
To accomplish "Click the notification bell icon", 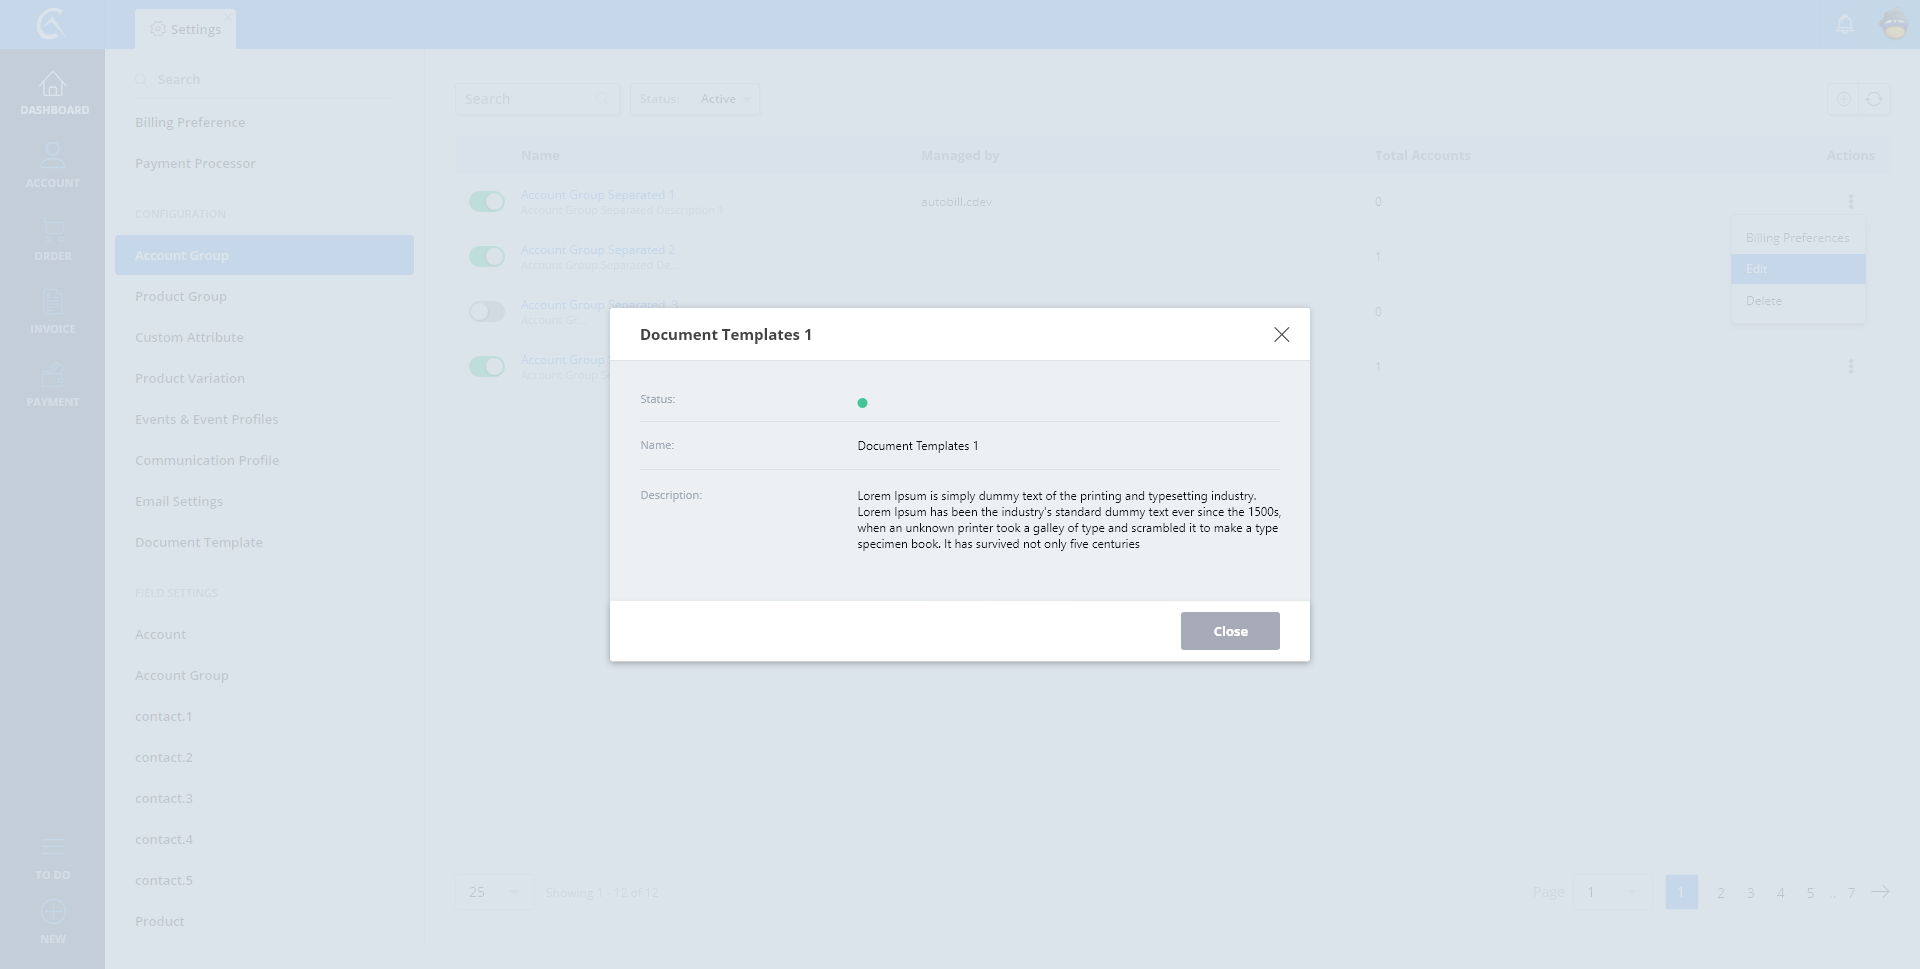I will point(1845,25).
